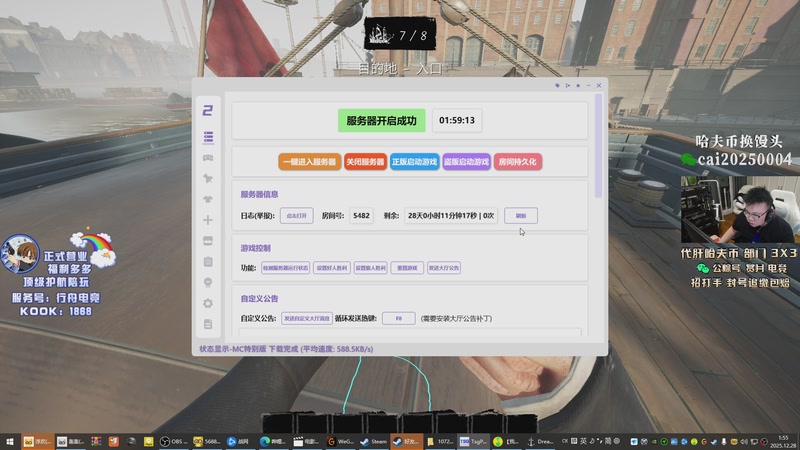The height and width of the screenshot is (450, 800).
Task: Click the pin icon in the title bar
Action: 557,85
